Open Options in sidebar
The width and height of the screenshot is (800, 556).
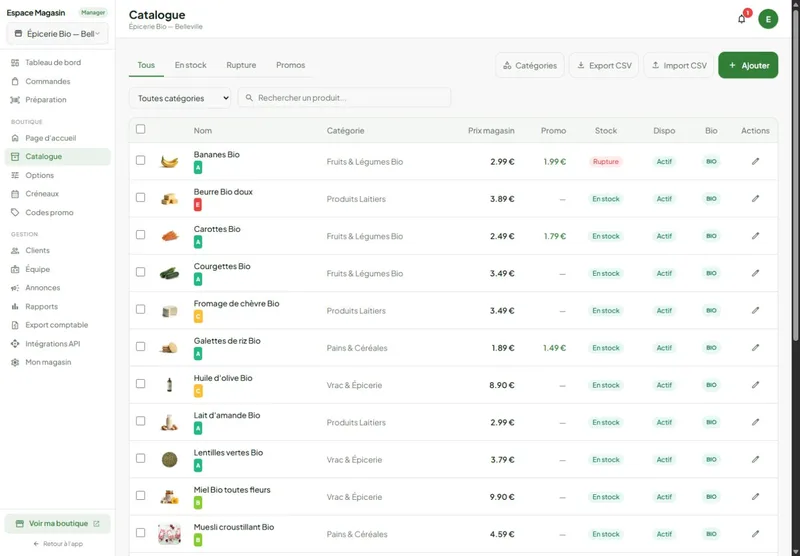58,175
